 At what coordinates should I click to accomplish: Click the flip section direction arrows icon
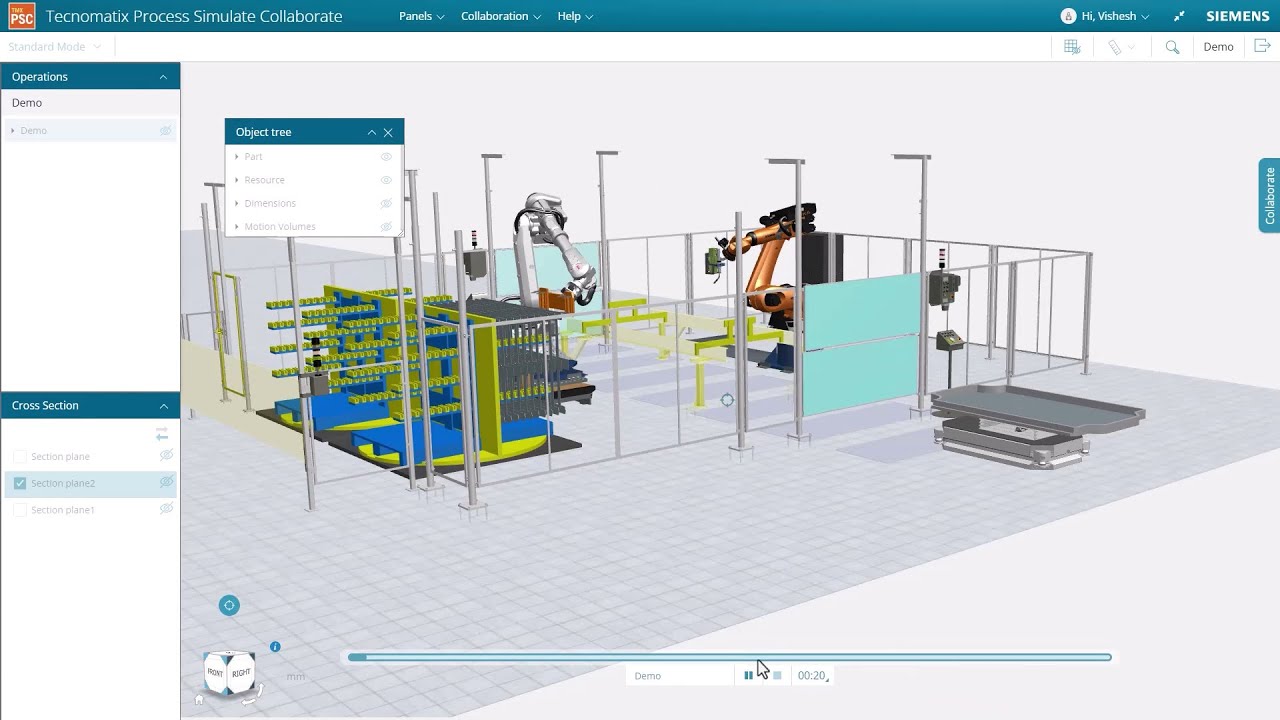[x=162, y=434]
